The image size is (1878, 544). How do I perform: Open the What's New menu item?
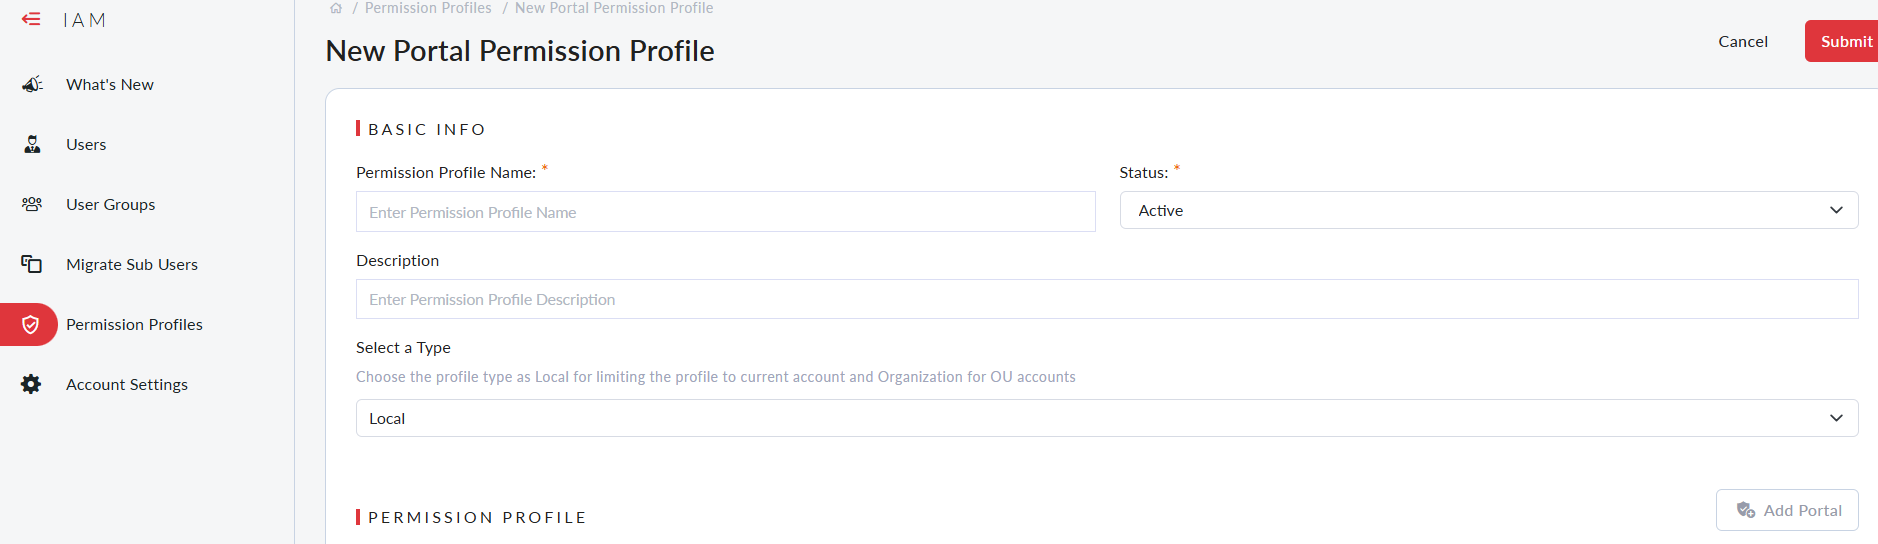tap(110, 84)
